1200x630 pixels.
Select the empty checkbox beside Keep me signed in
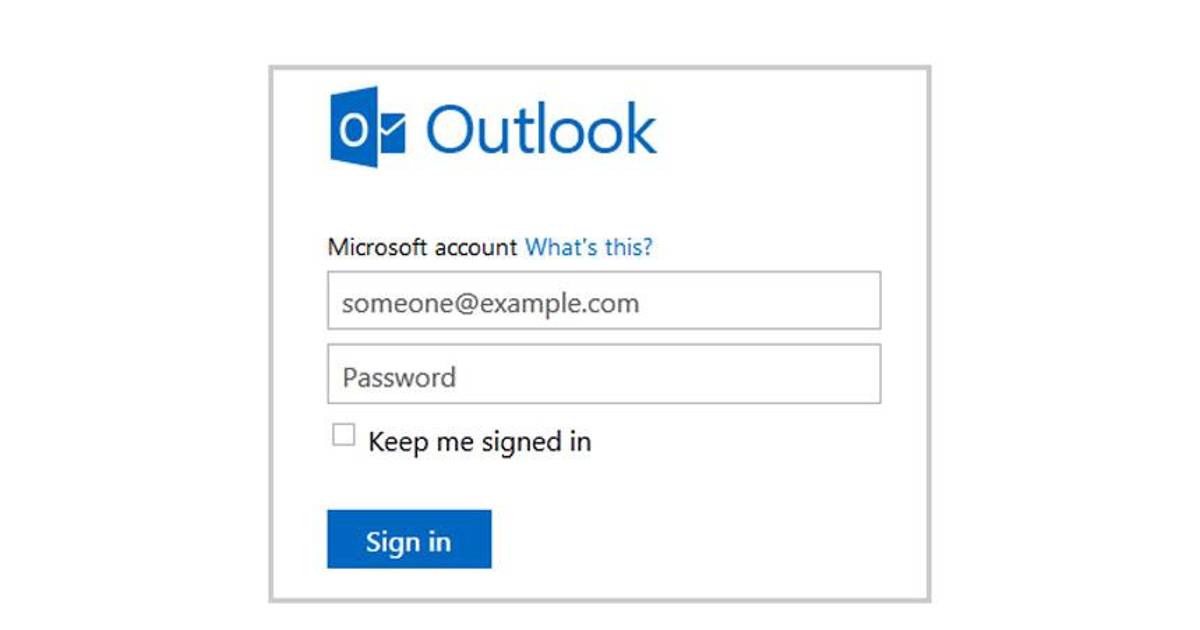point(344,435)
